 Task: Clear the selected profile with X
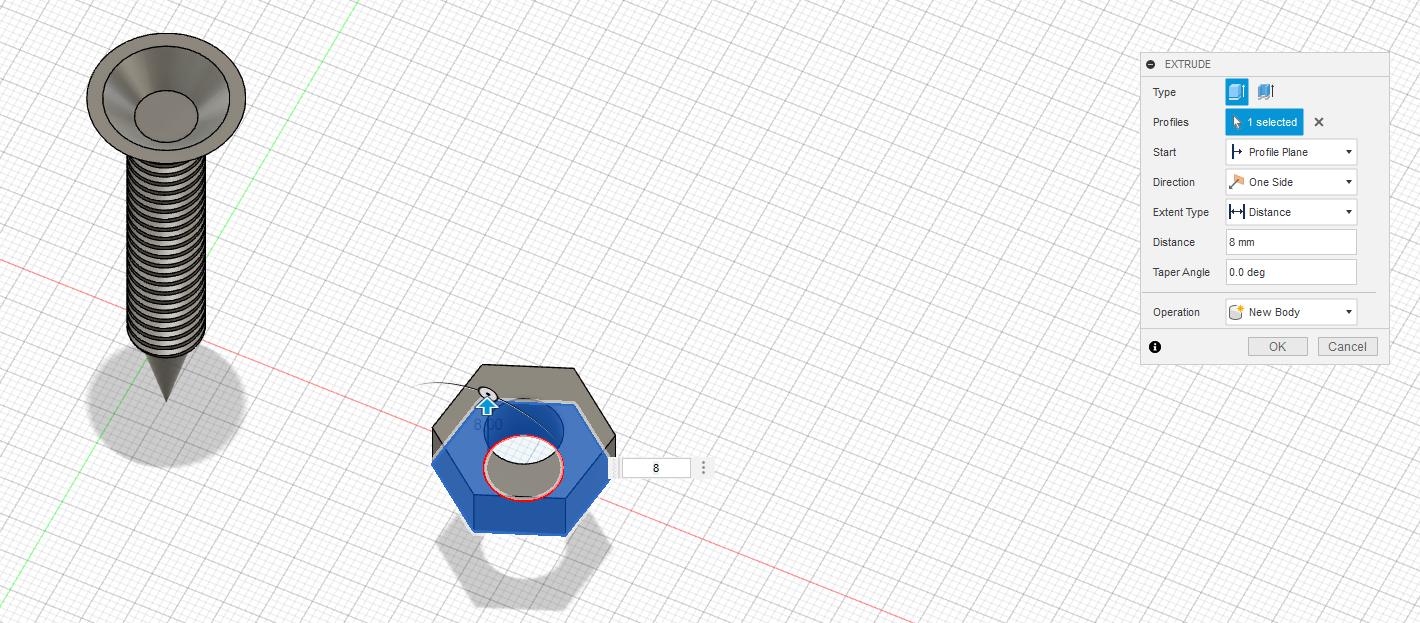pyautogui.click(x=1319, y=122)
